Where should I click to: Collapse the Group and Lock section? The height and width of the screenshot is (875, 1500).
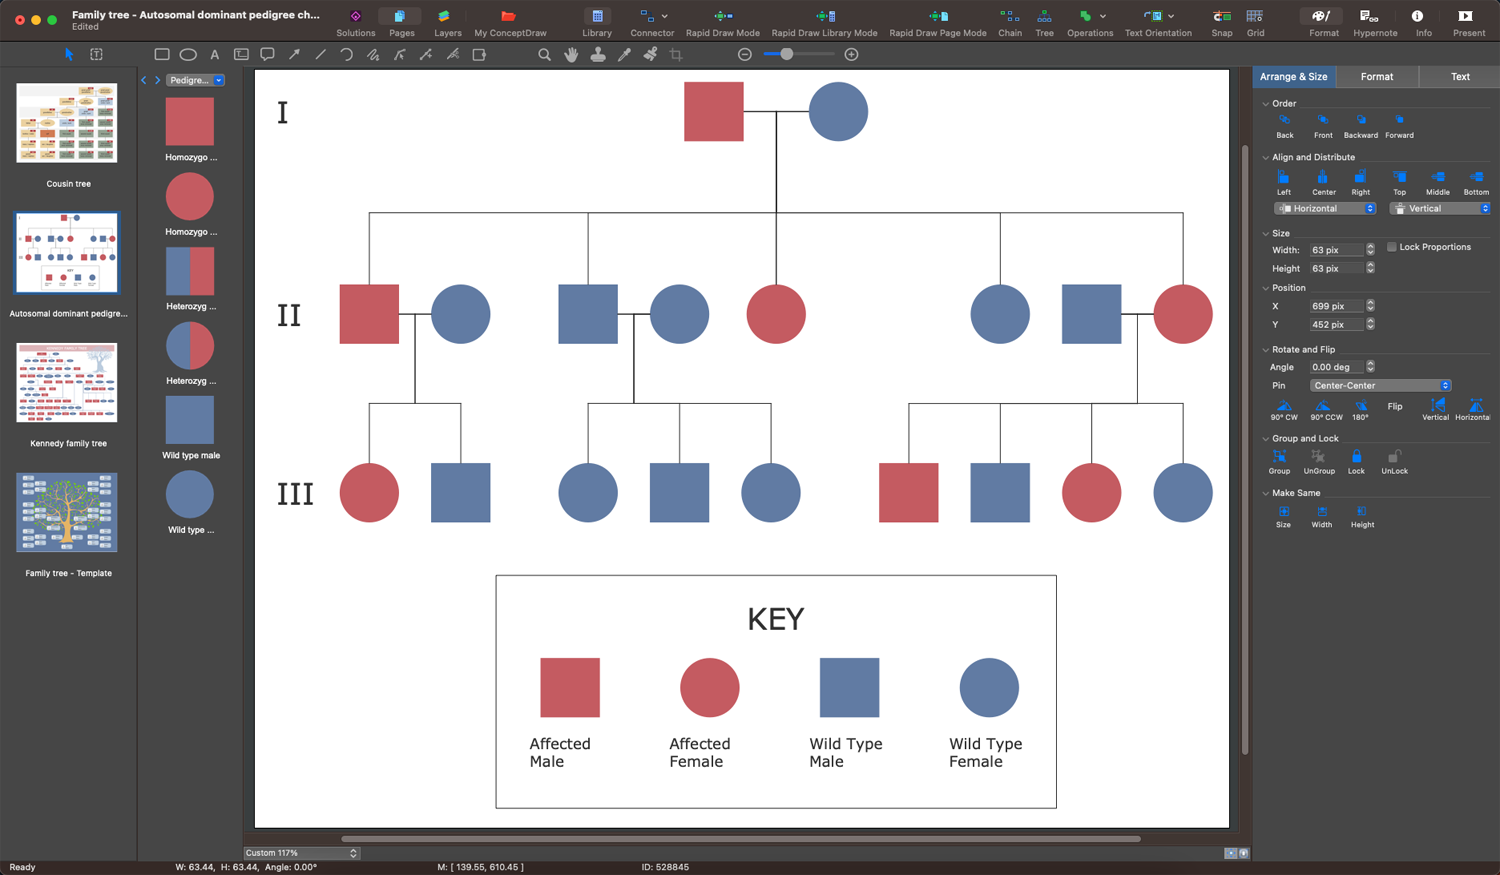[1266, 439]
